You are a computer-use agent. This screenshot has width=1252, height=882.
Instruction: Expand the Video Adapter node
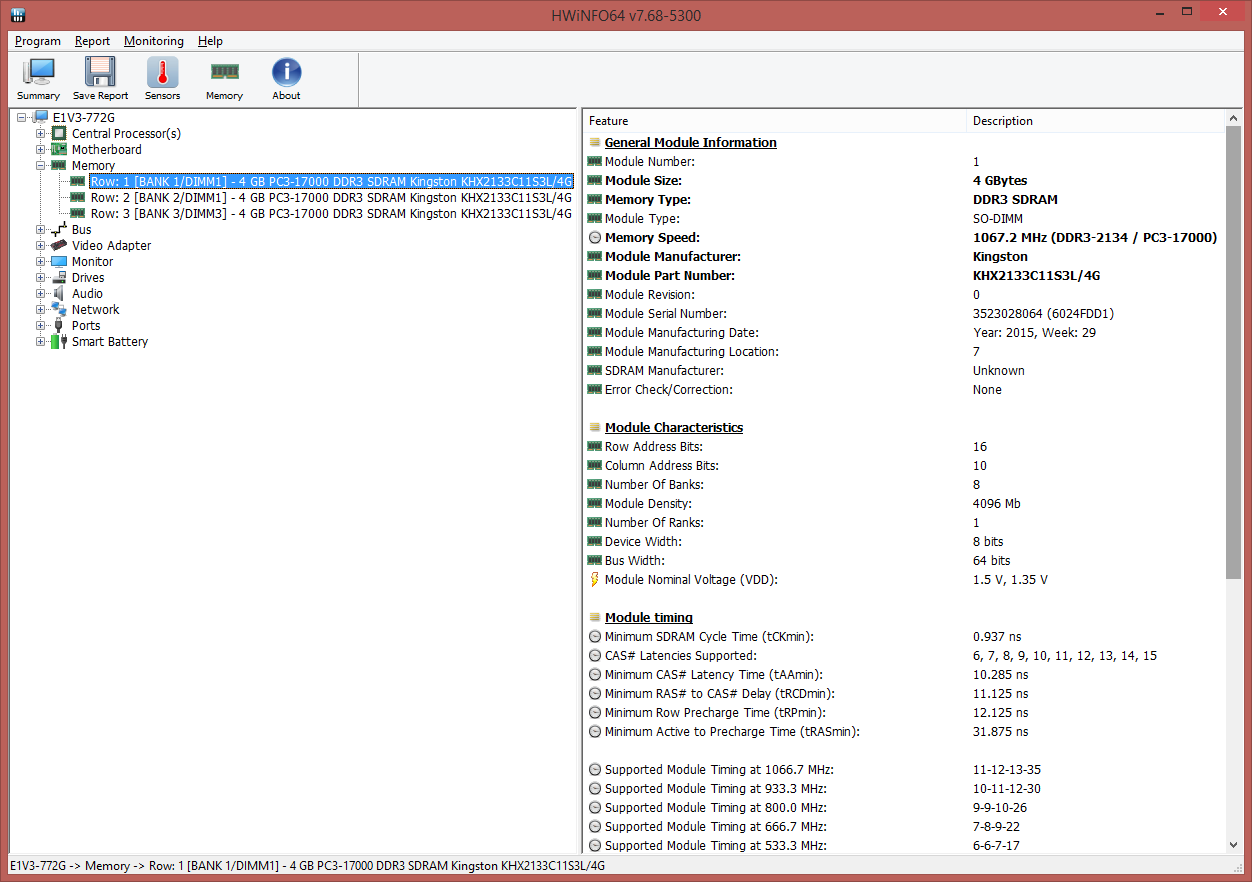(41, 245)
